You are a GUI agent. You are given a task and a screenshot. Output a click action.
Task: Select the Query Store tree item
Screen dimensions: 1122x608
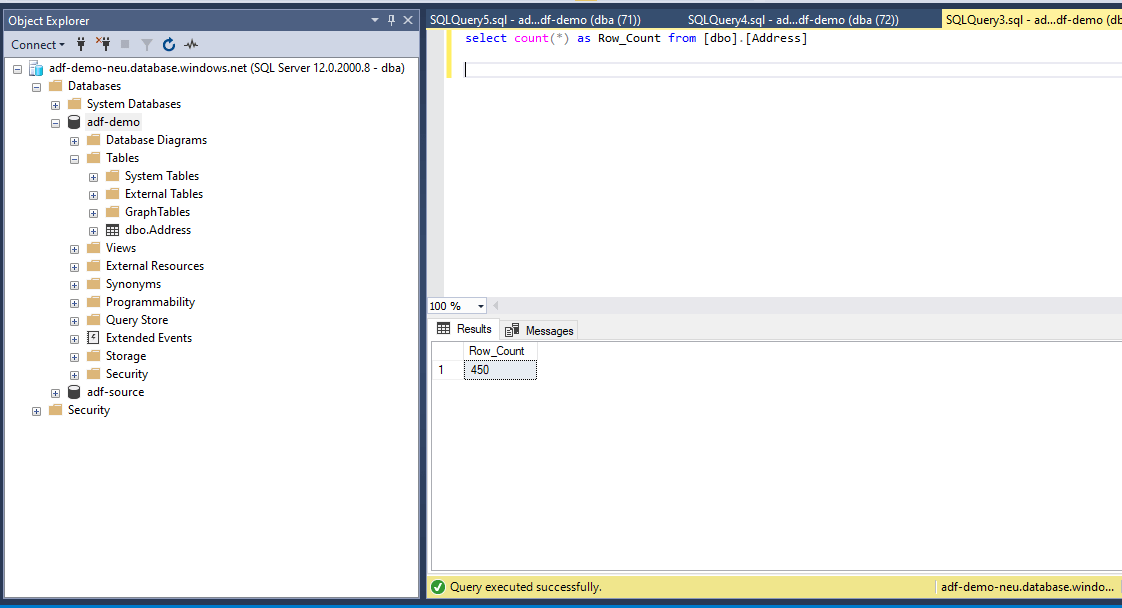[137, 320]
